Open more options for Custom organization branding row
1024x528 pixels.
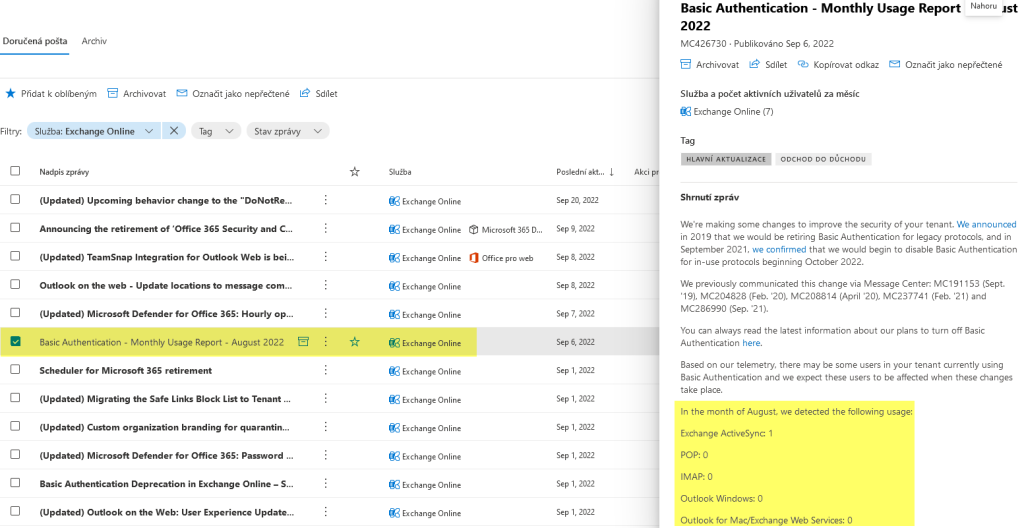pyautogui.click(x=325, y=427)
